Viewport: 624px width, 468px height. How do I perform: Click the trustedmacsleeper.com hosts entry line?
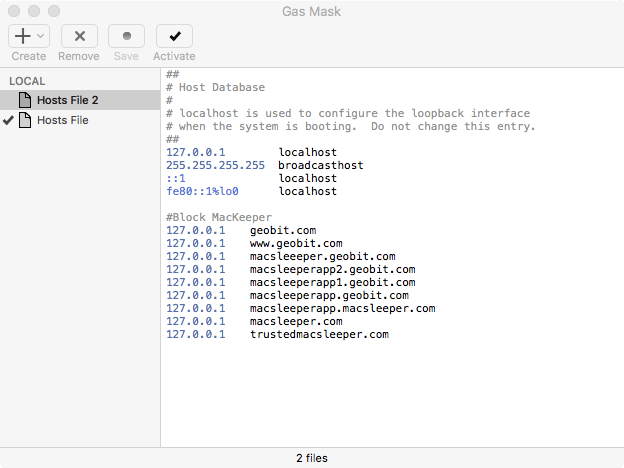point(277,334)
